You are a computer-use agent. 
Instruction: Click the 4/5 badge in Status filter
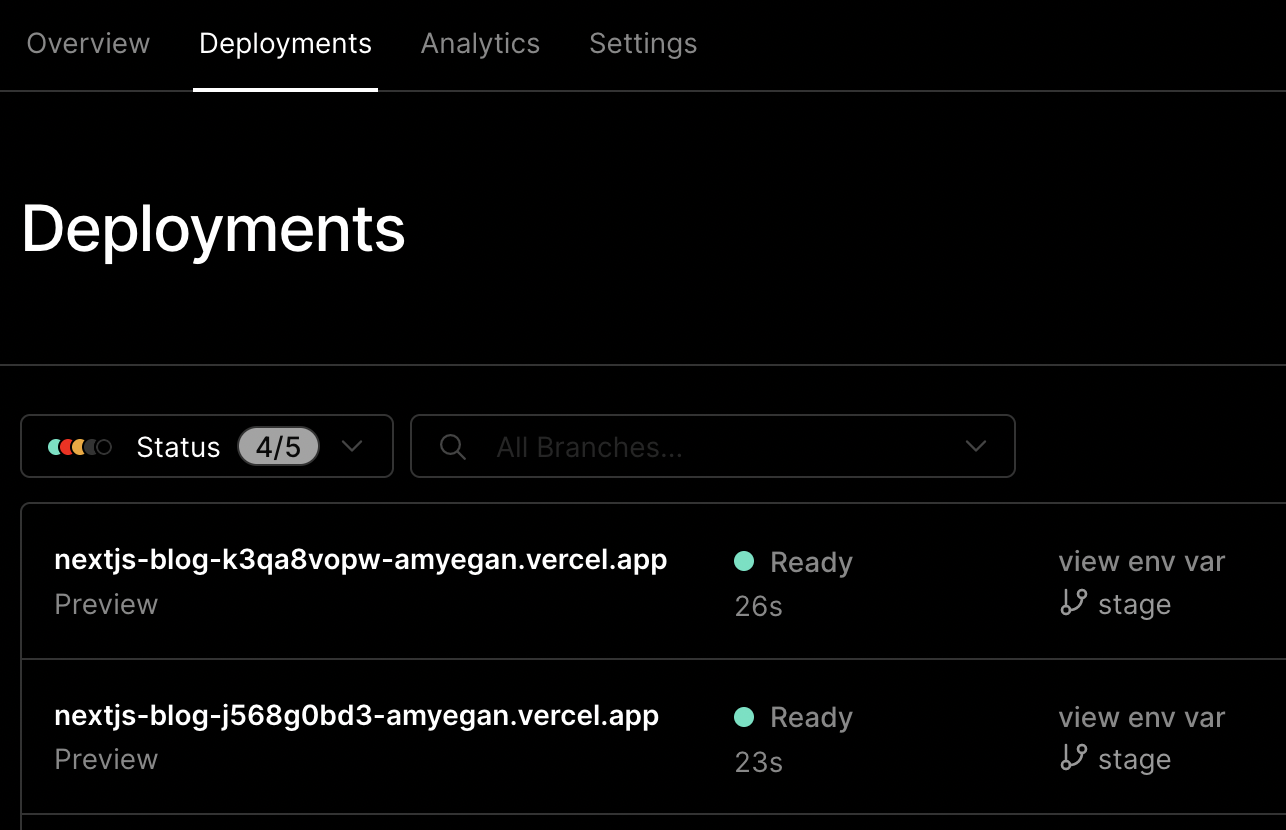pyautogui.click(x=278, y=446)
